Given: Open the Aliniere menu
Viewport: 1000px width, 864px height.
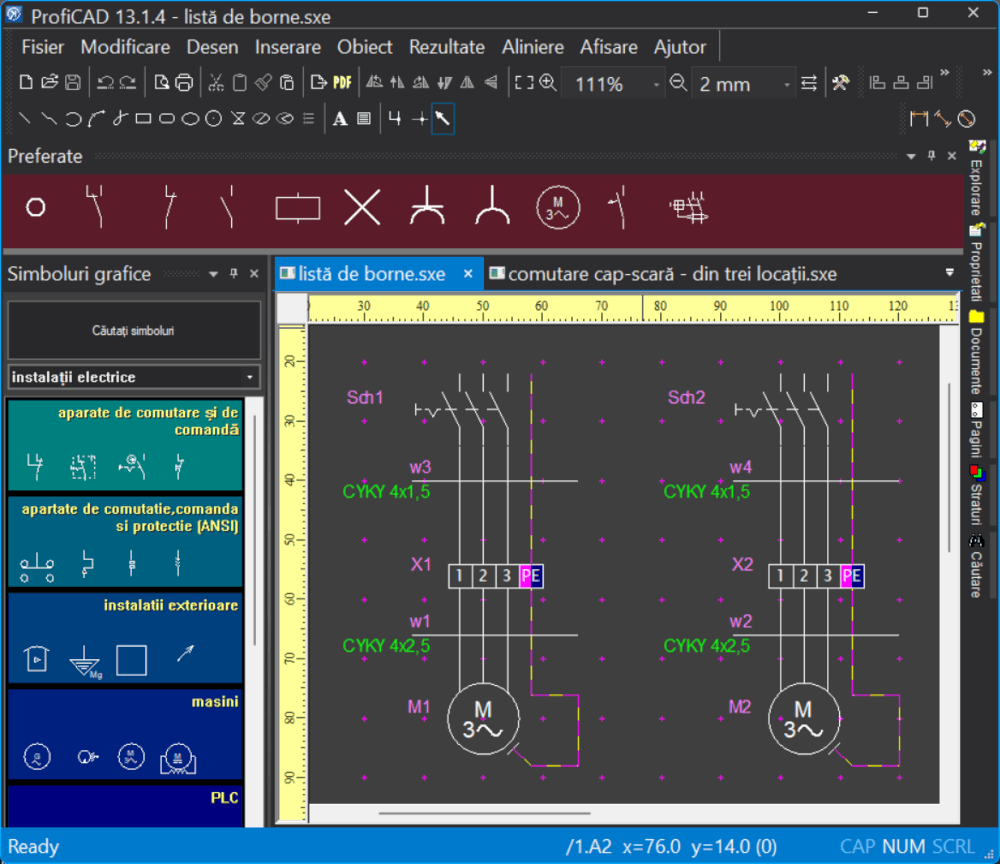Looking at the screenshot, I should tap(533, 47).
